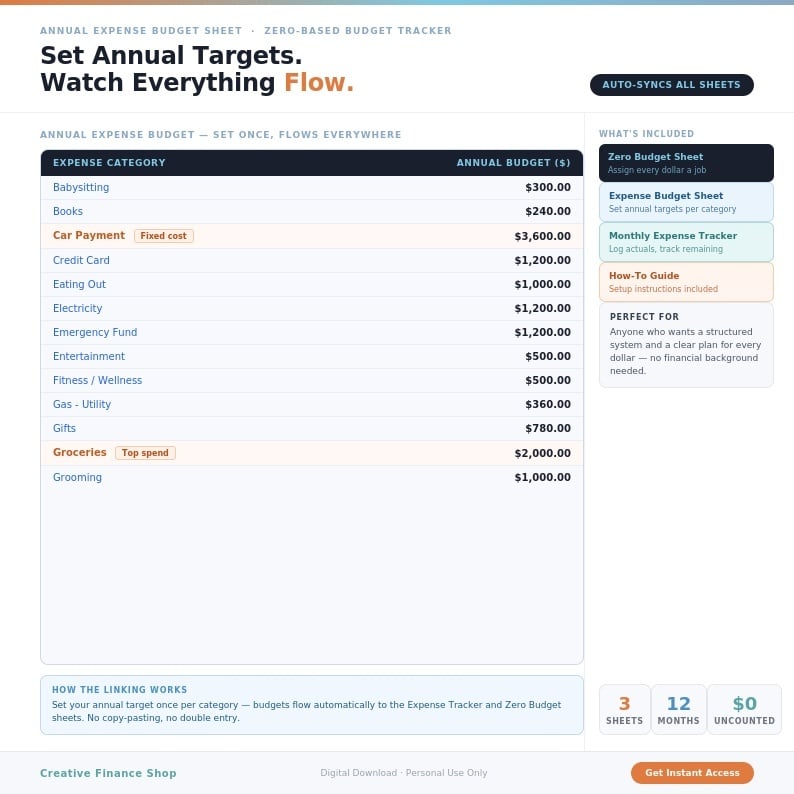
Task: Open the Creative Finance Shop link
Action: (108, 773)
